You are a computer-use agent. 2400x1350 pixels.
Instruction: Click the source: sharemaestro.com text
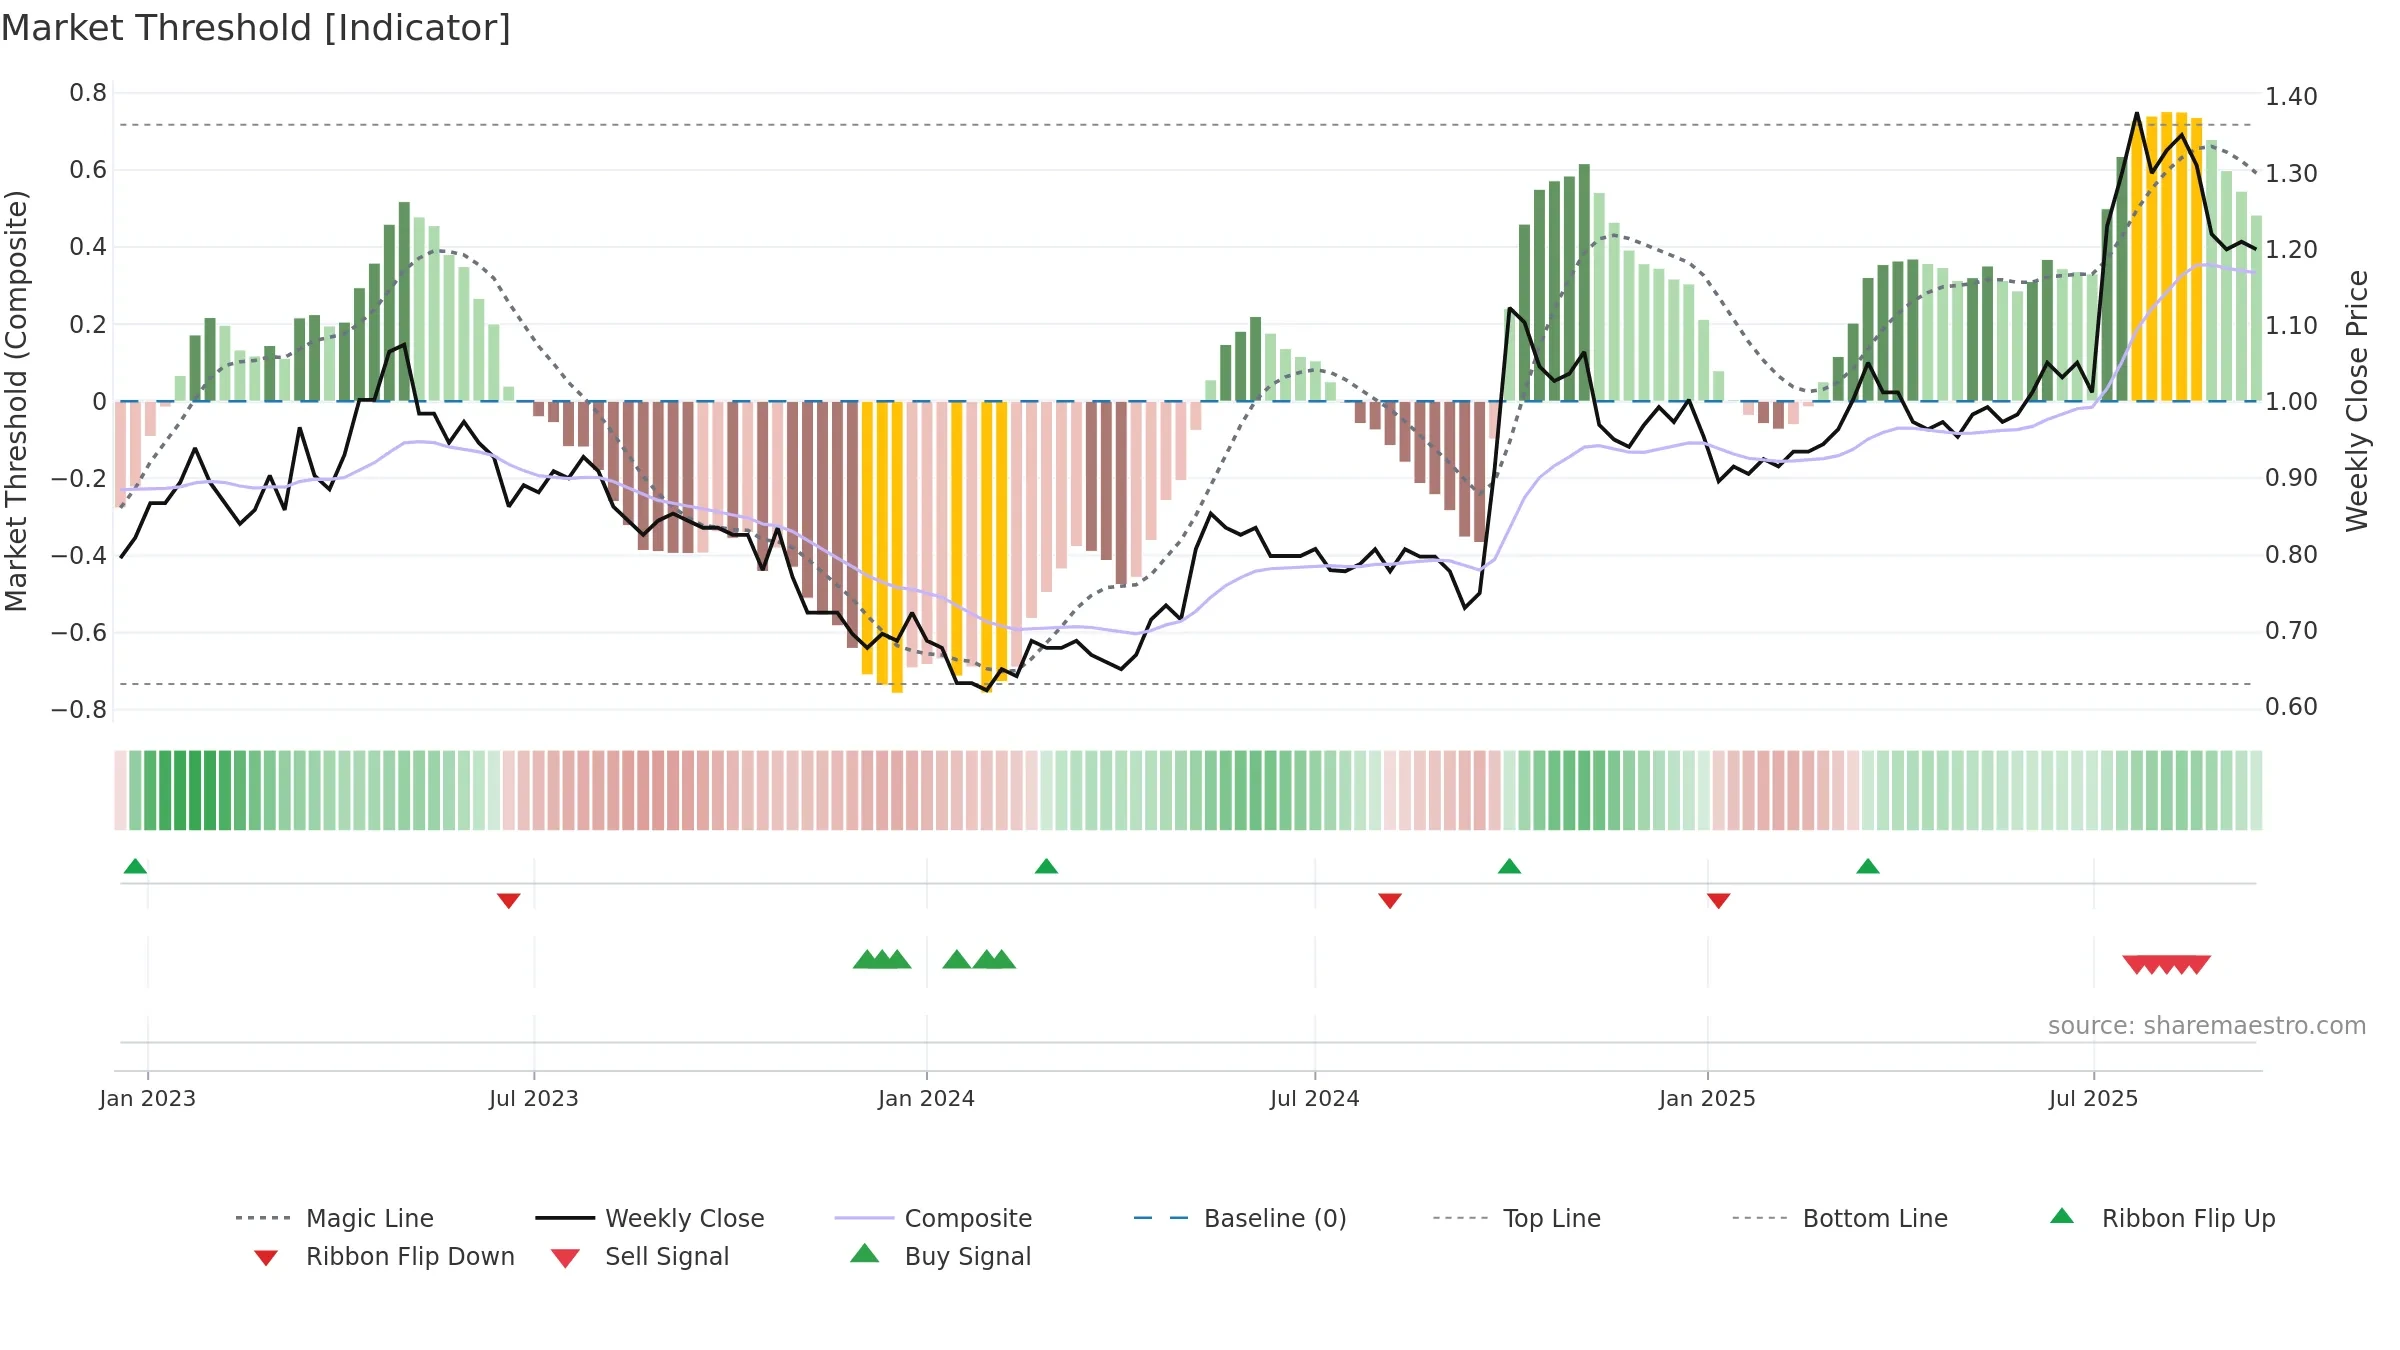2207,1026
